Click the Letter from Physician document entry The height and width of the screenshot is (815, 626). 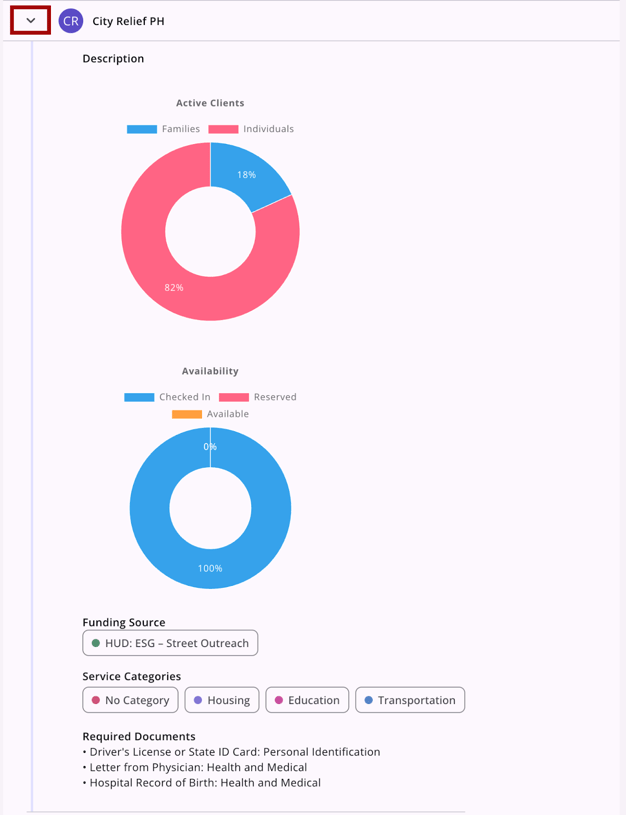[197, 768]
